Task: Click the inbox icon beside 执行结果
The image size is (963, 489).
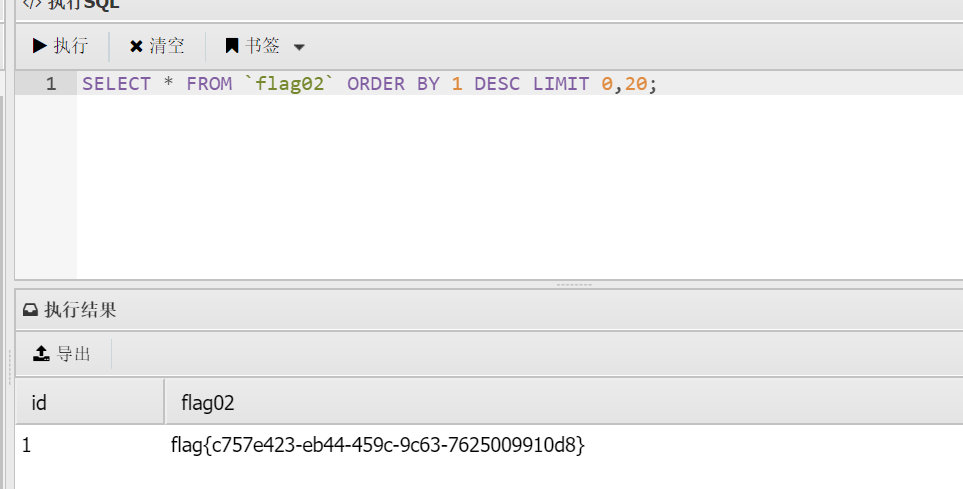Action: pos(30,310)
